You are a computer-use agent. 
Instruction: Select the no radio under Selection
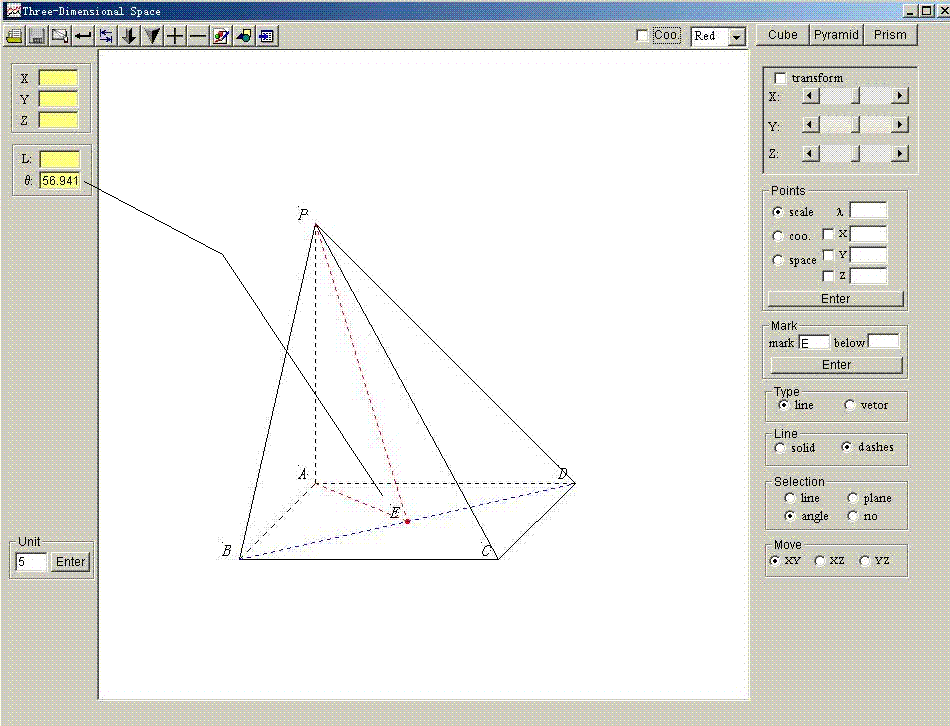pyautogui.click(x=852, y=516)
